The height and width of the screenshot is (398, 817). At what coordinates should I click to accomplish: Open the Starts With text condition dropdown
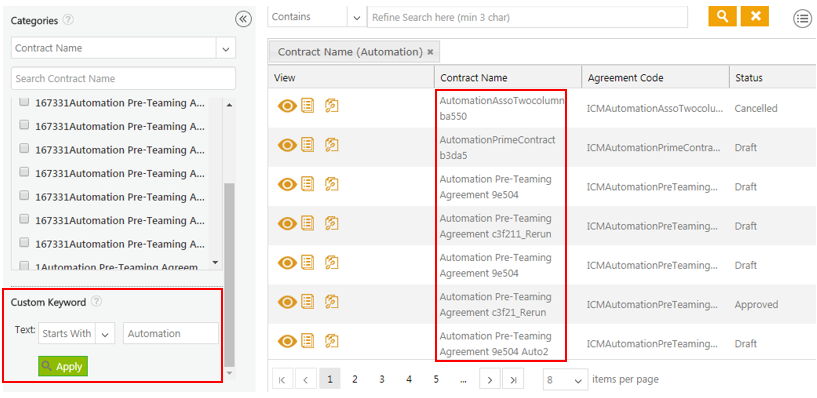click(x=105, y=334)
